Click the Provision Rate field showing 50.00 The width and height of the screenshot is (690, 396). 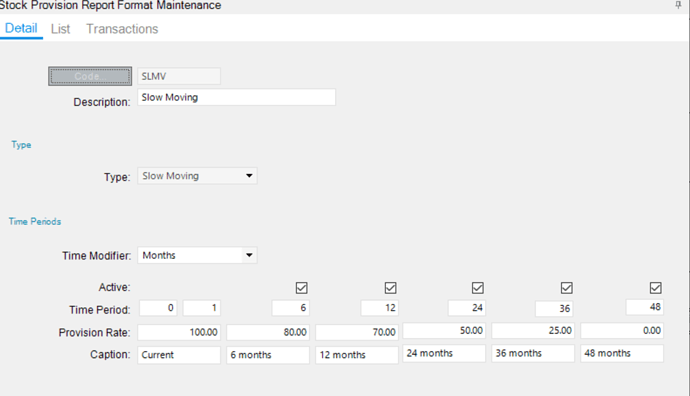pyautogui.click(x=444, y=330)
